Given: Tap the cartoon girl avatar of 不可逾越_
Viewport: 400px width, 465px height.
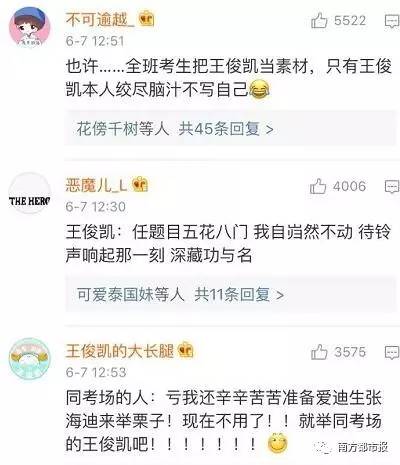Looking at the screenshot, I should click(x=30, y=27).
